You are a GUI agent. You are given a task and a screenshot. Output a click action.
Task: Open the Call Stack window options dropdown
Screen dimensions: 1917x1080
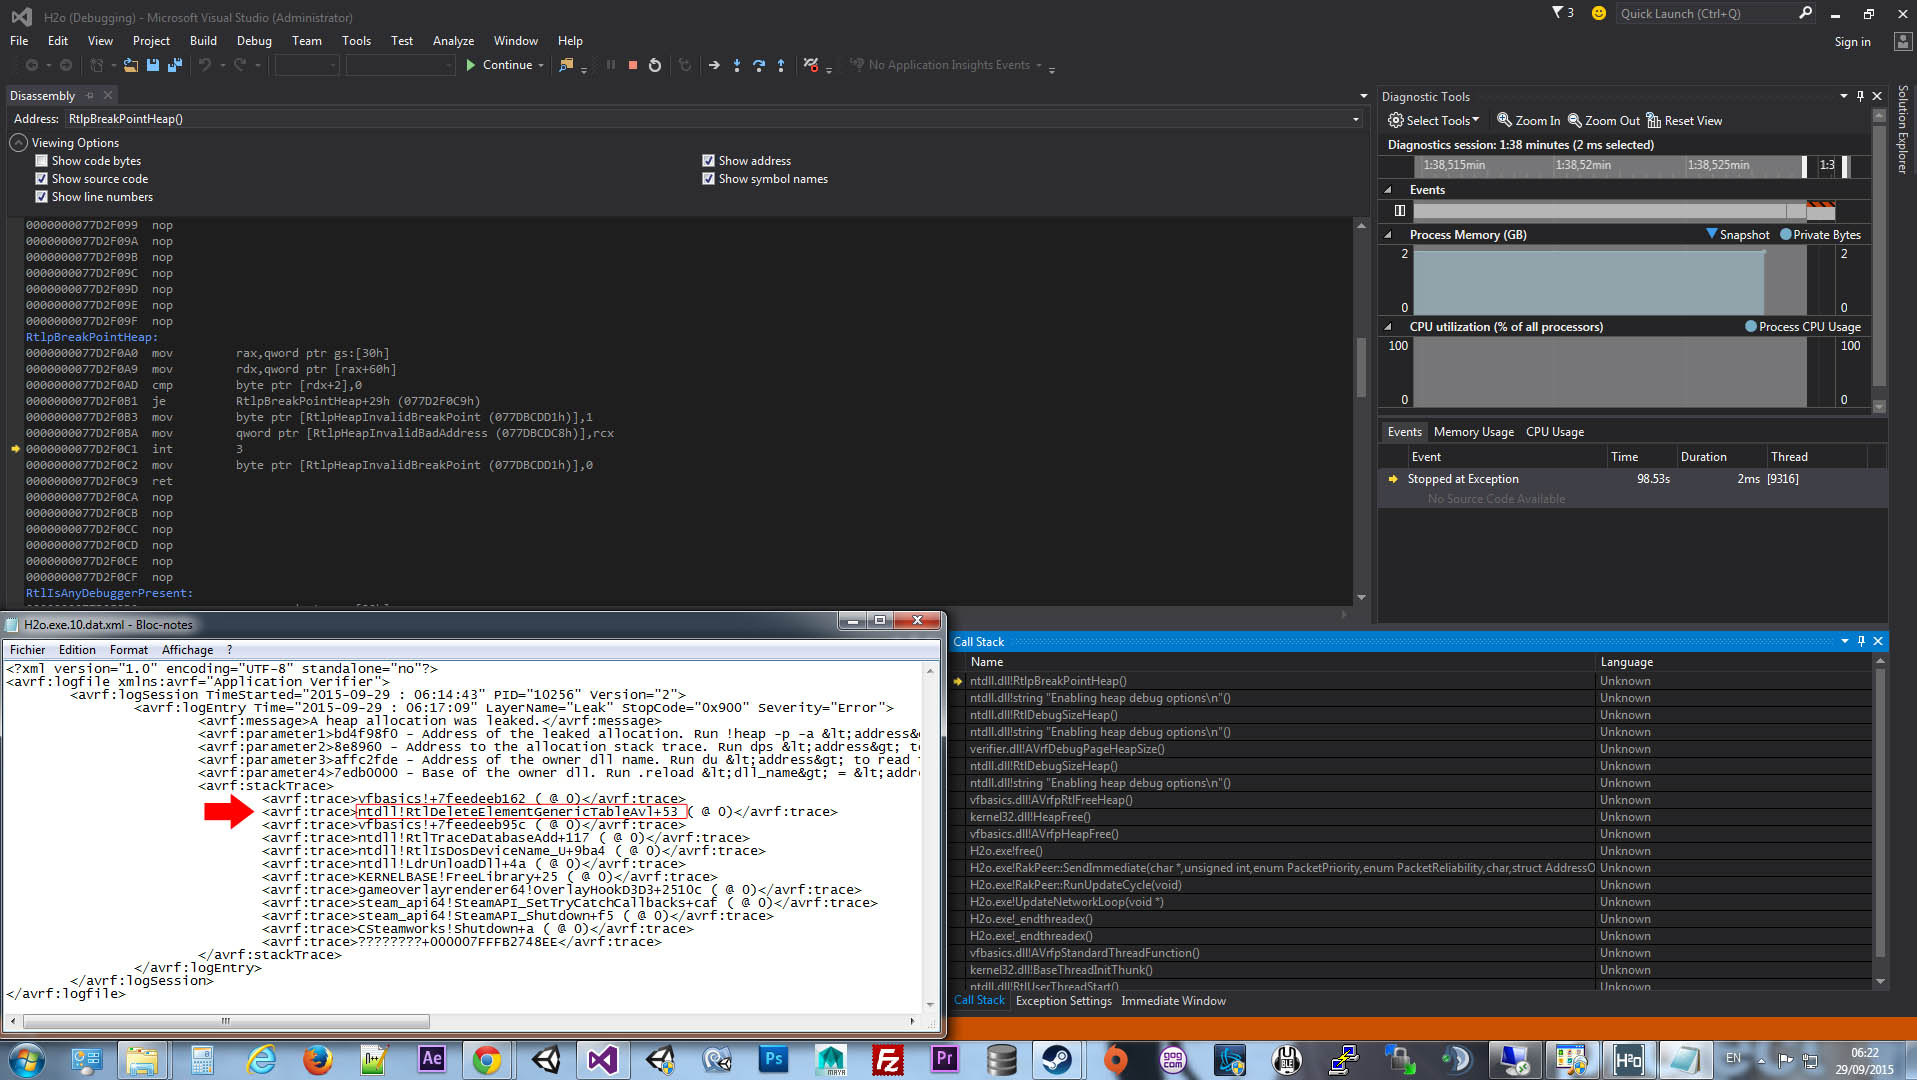point(1845,641)
